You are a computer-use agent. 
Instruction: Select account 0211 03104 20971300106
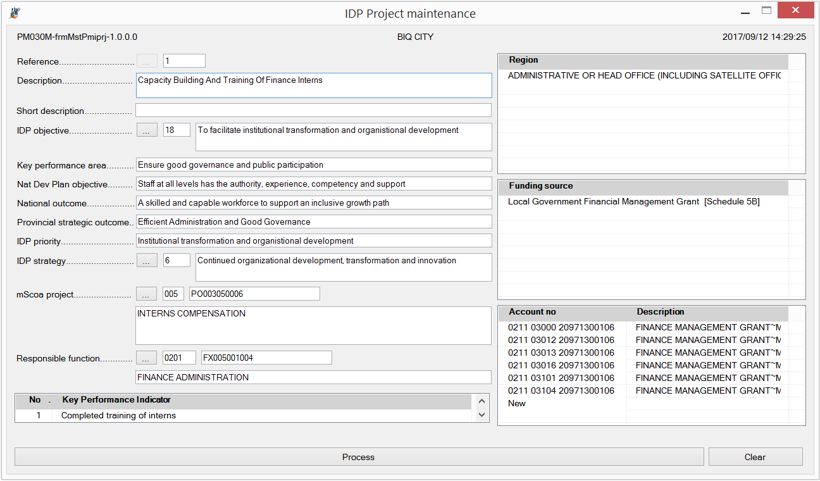[561, 391]
